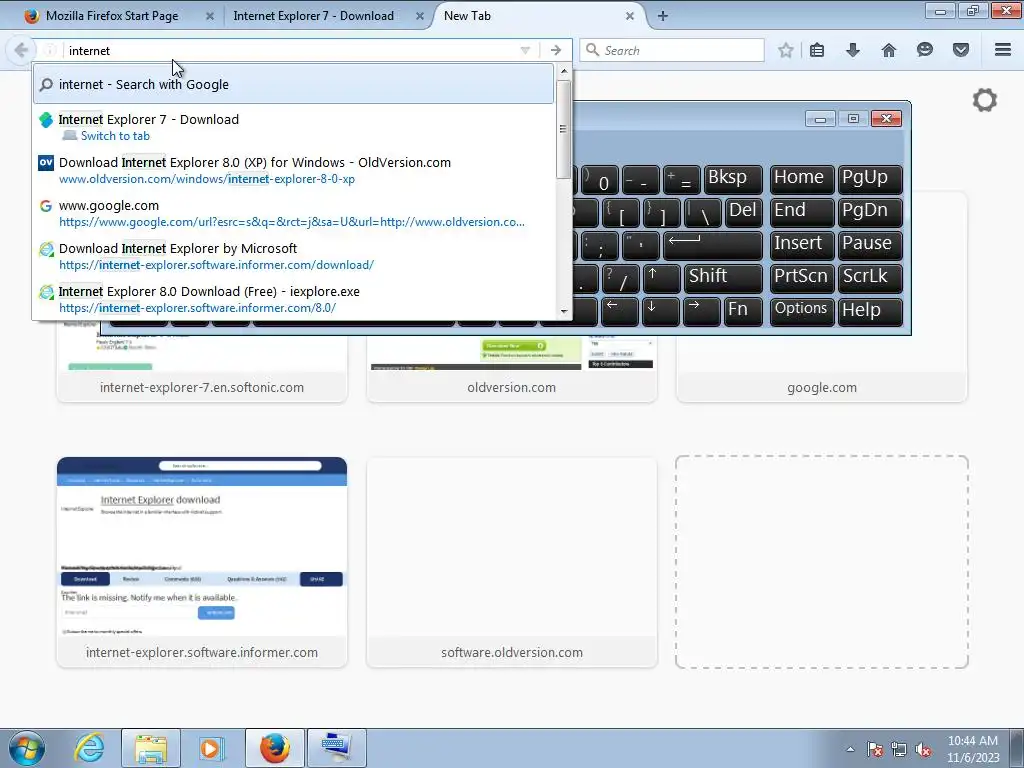The width and height of the screenshot is (1024, 768).
Task: Click PgDn key on on-screen keyboard
Action: 870,212
